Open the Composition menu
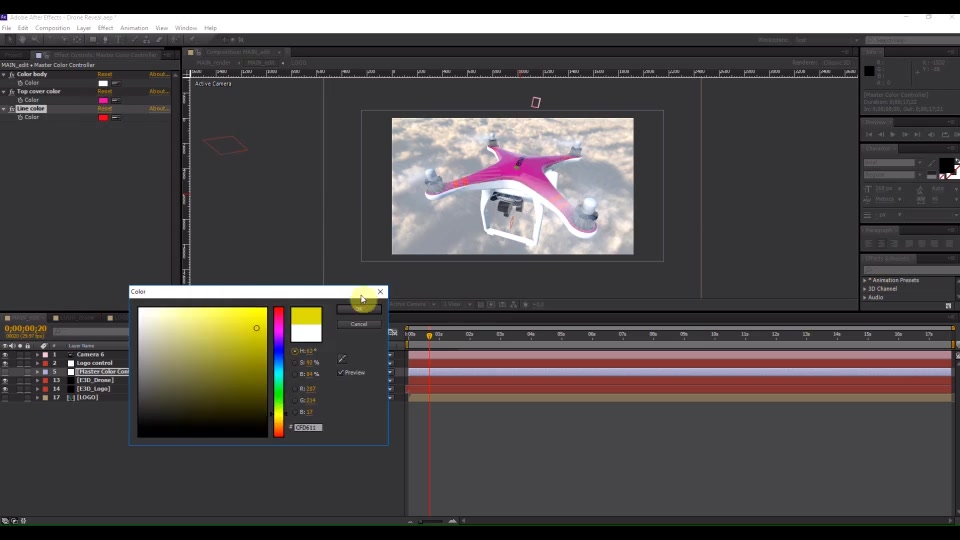This screenshot has height=540, width=960. 52,28
